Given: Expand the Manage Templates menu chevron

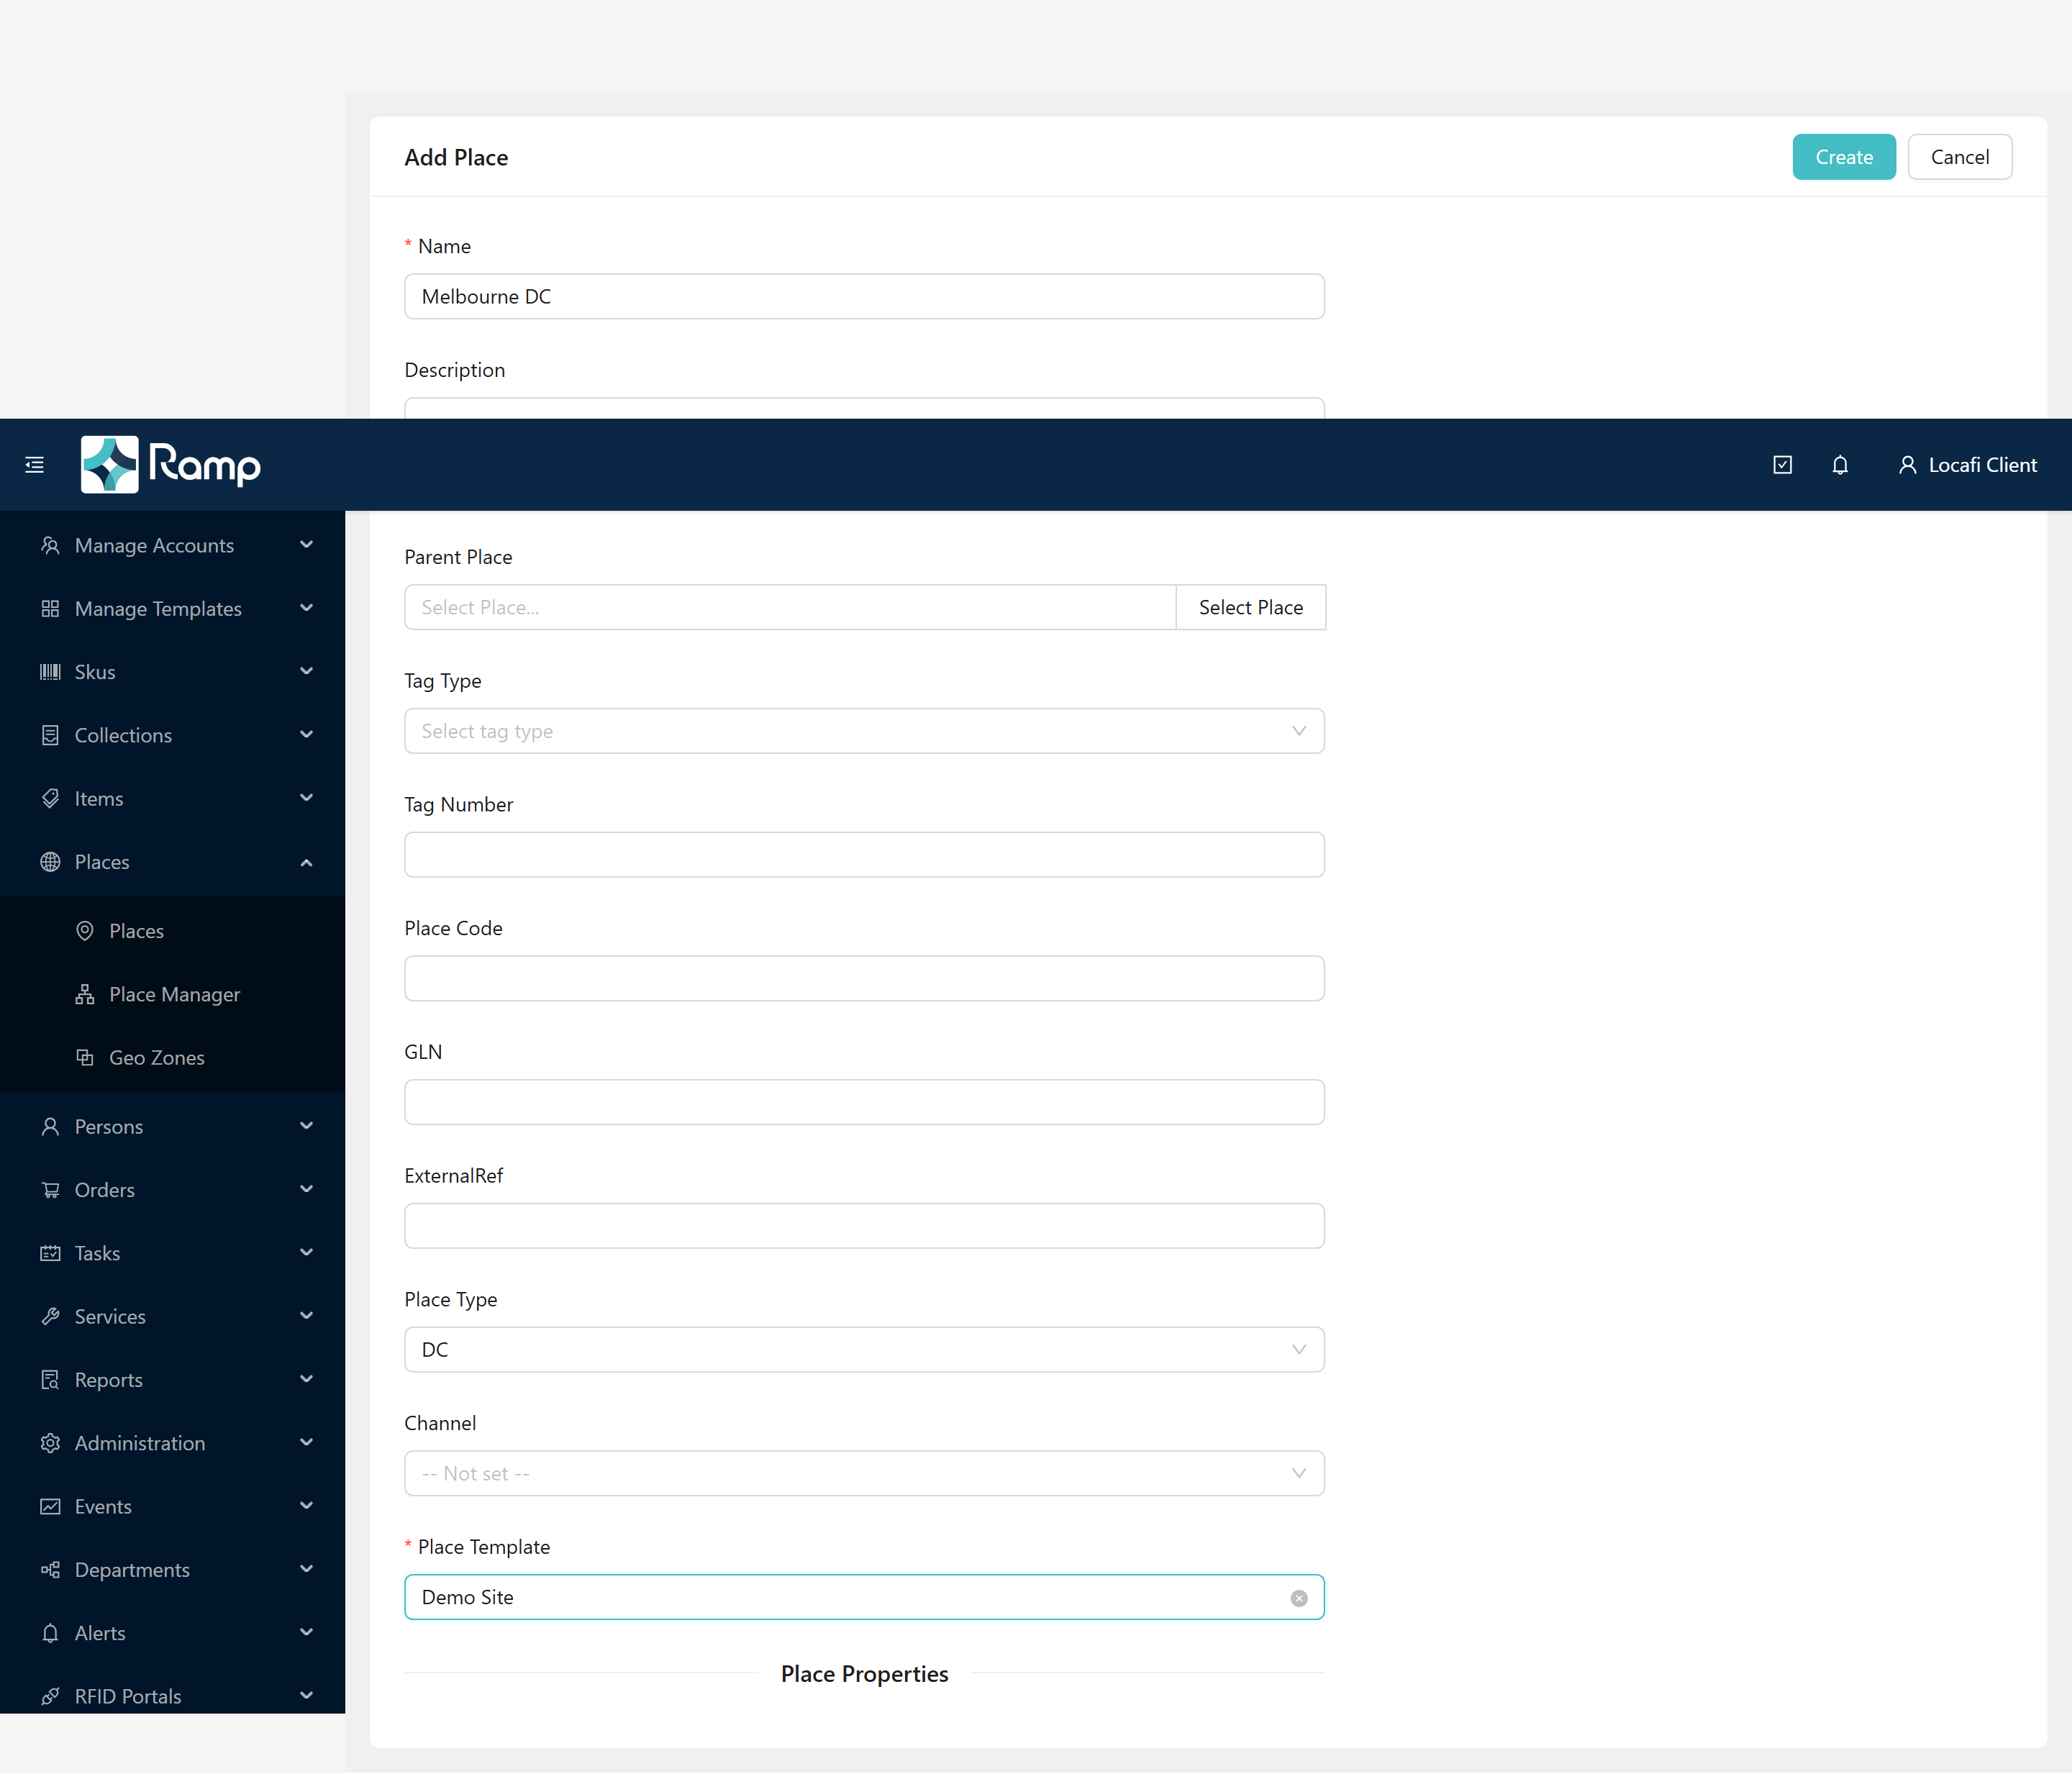Looking at the screenshot, I should pos(306,608).
